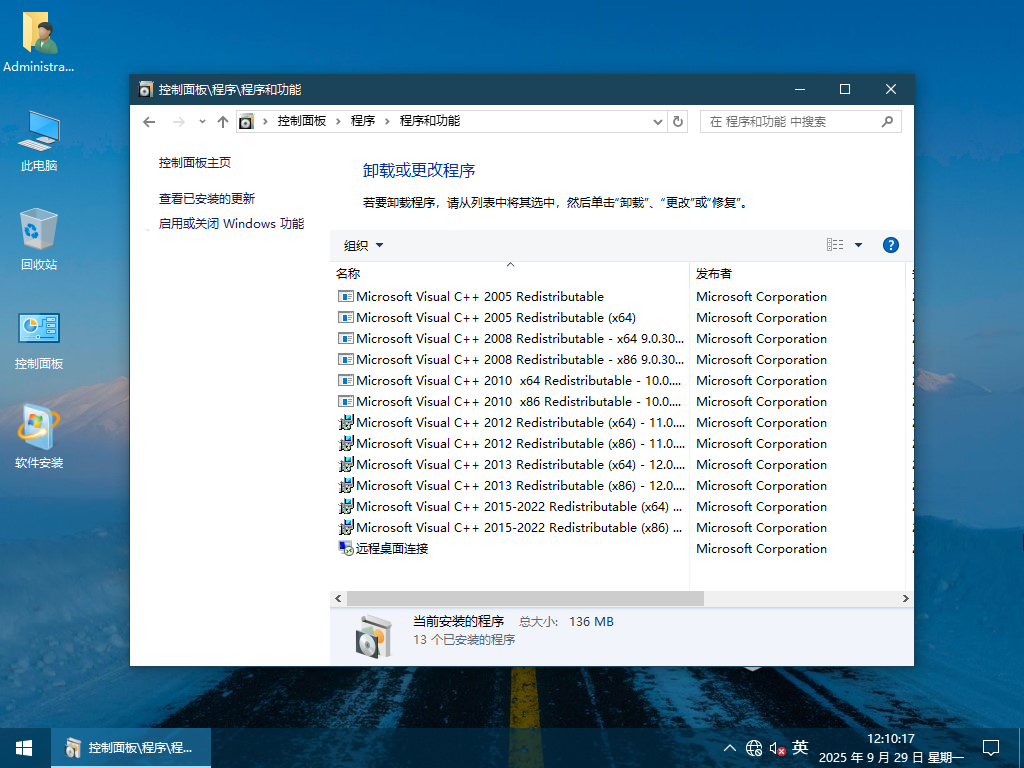Open the help question mark icon
Viewport: 1024px width, 768px height.
point(890,245)
